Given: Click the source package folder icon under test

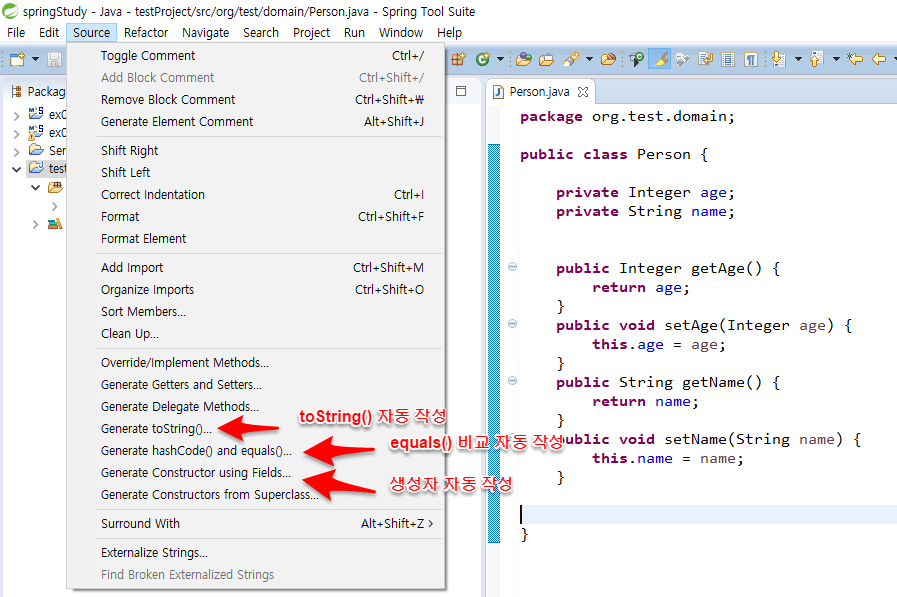Looking at the screenshot, I should pyautogui.click(x=55, y=187).
